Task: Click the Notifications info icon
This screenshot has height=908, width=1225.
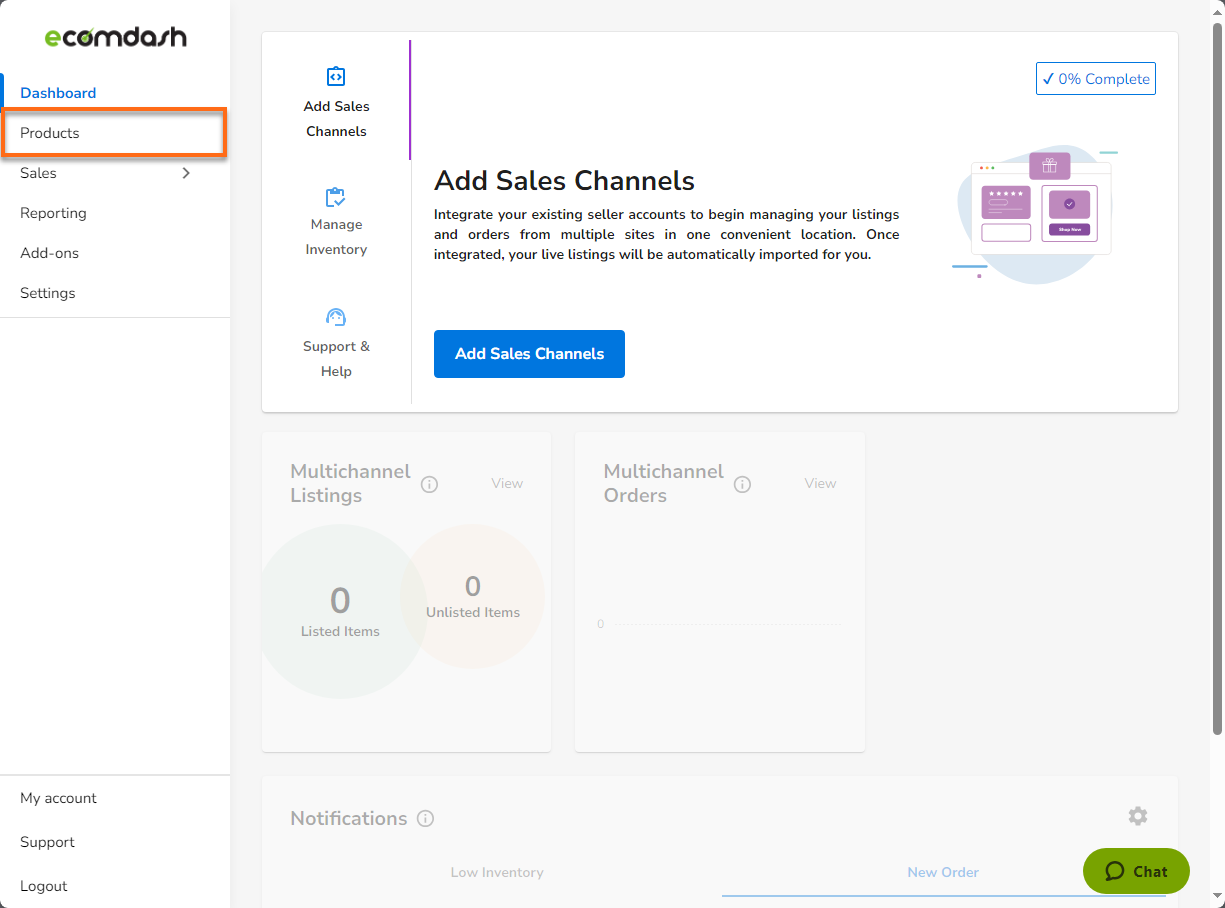Action: (425, 818)
